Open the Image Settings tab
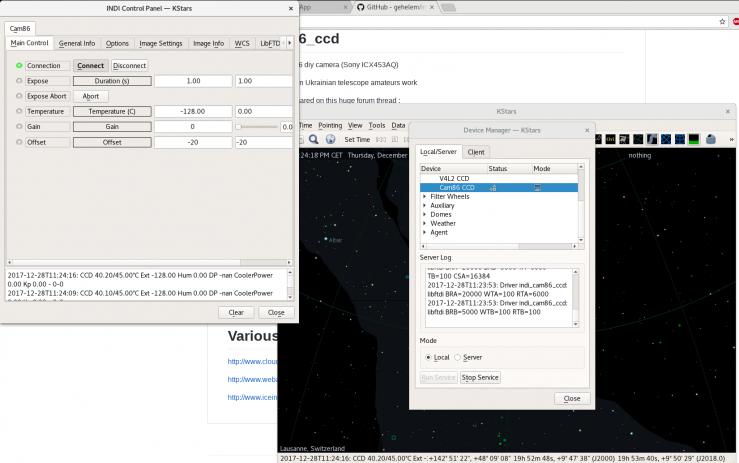 [x=161, y=43]
